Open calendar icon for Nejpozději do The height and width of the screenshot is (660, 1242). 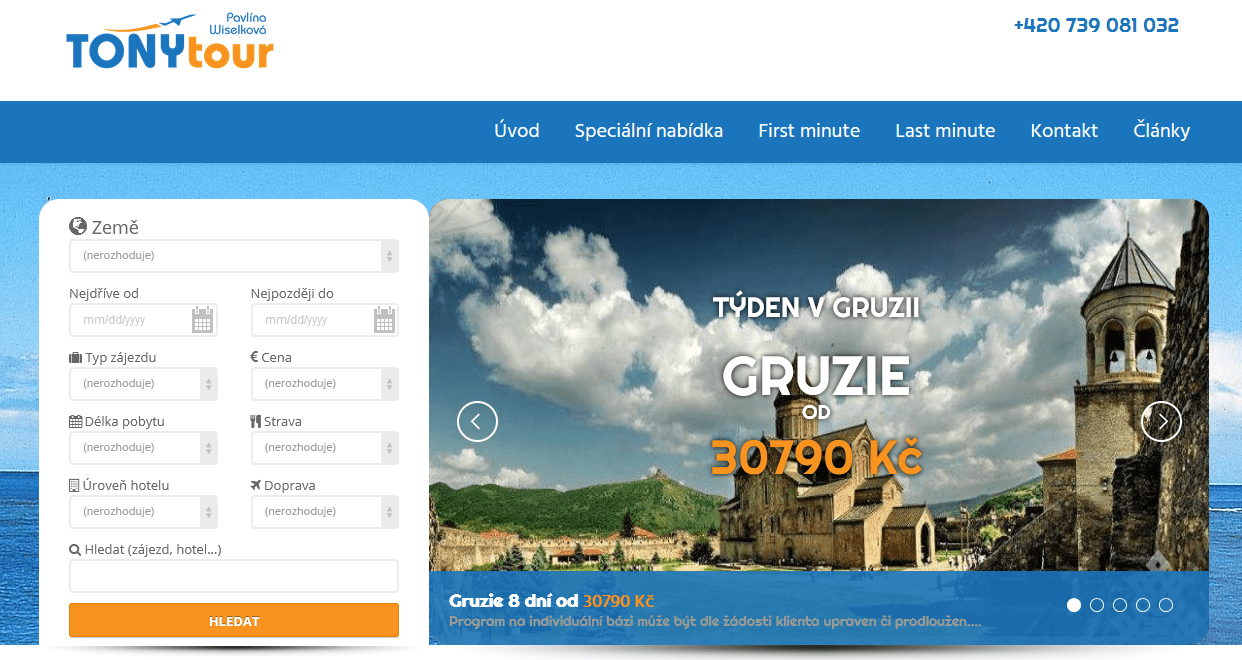click(385, 320)
